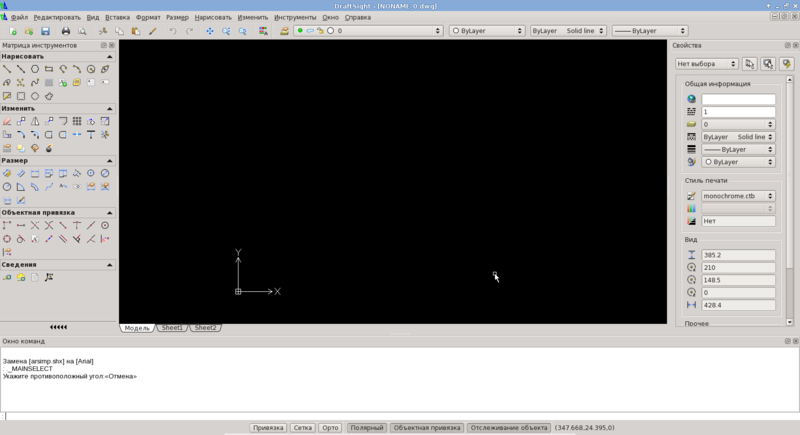This screenshot has width=800, height=435.
Task: Open the Layers manager icon
Action: tap(284, 31)
